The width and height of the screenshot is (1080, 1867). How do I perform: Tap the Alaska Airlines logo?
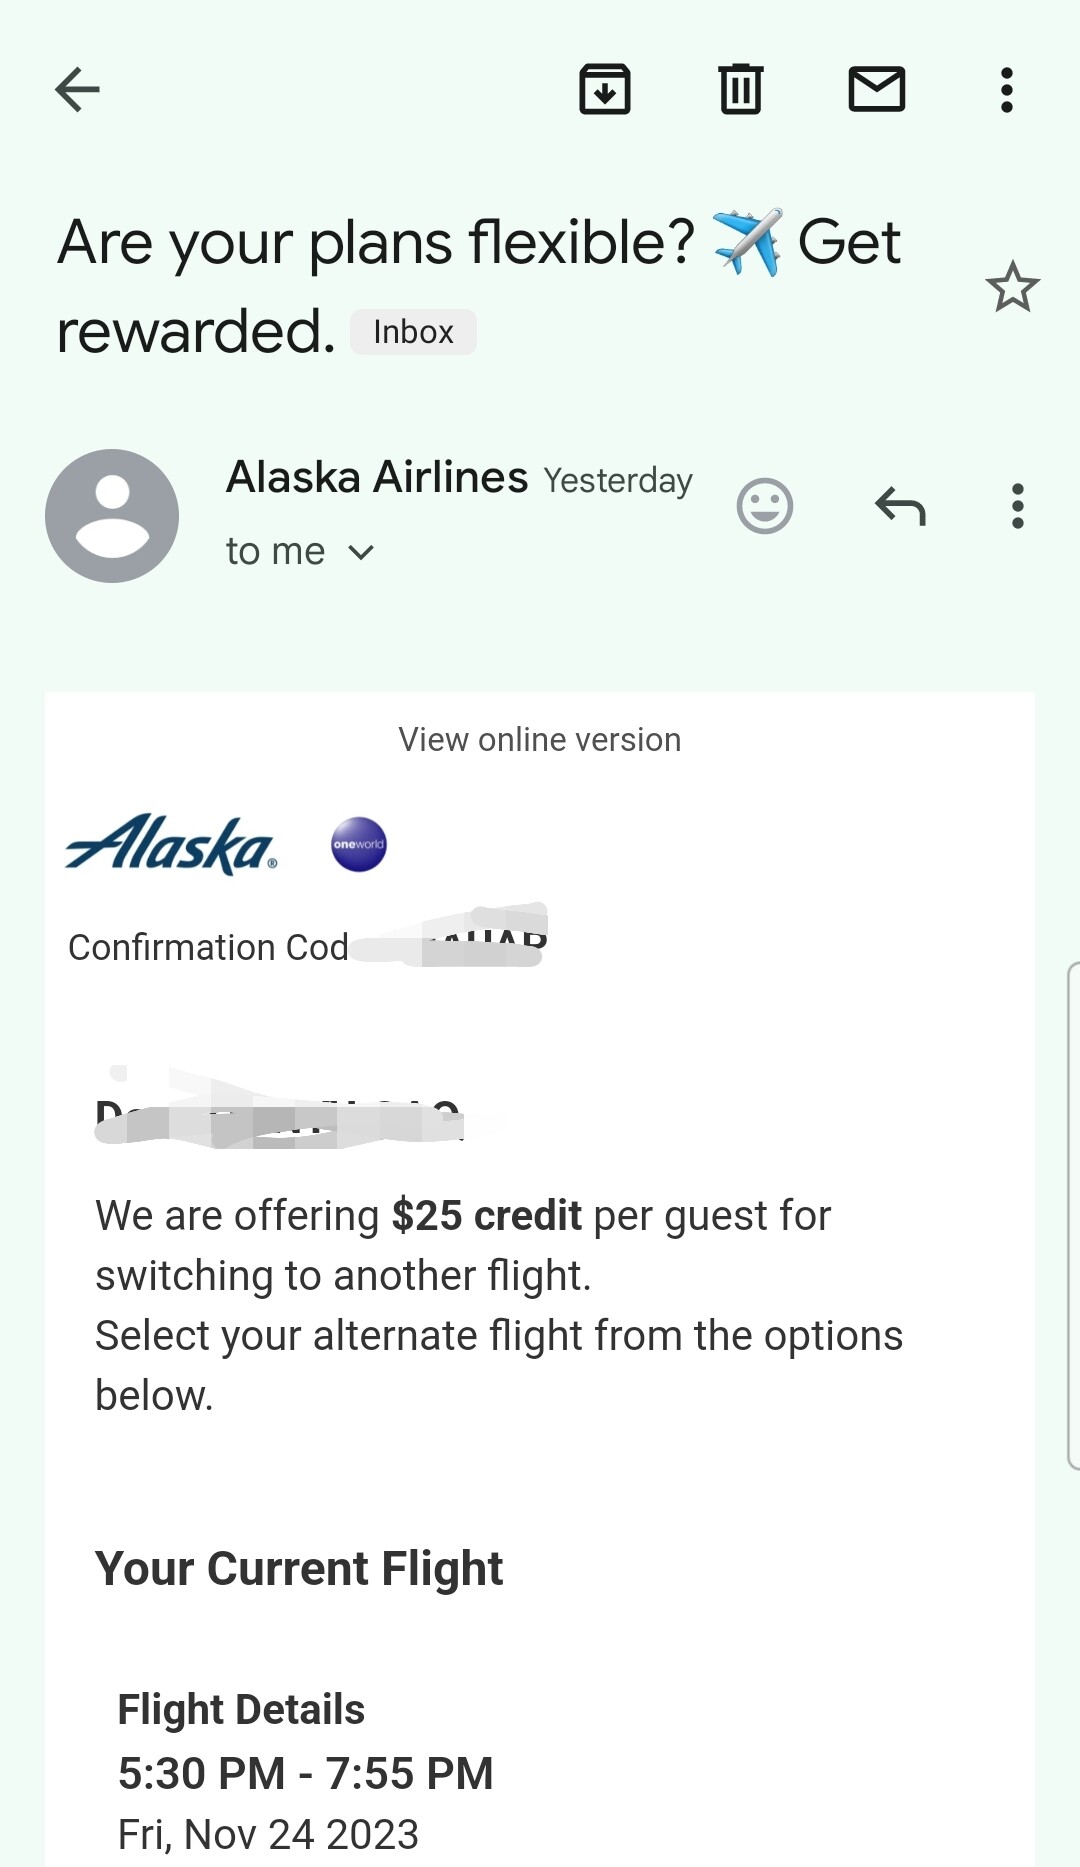[x=170, y=845]
